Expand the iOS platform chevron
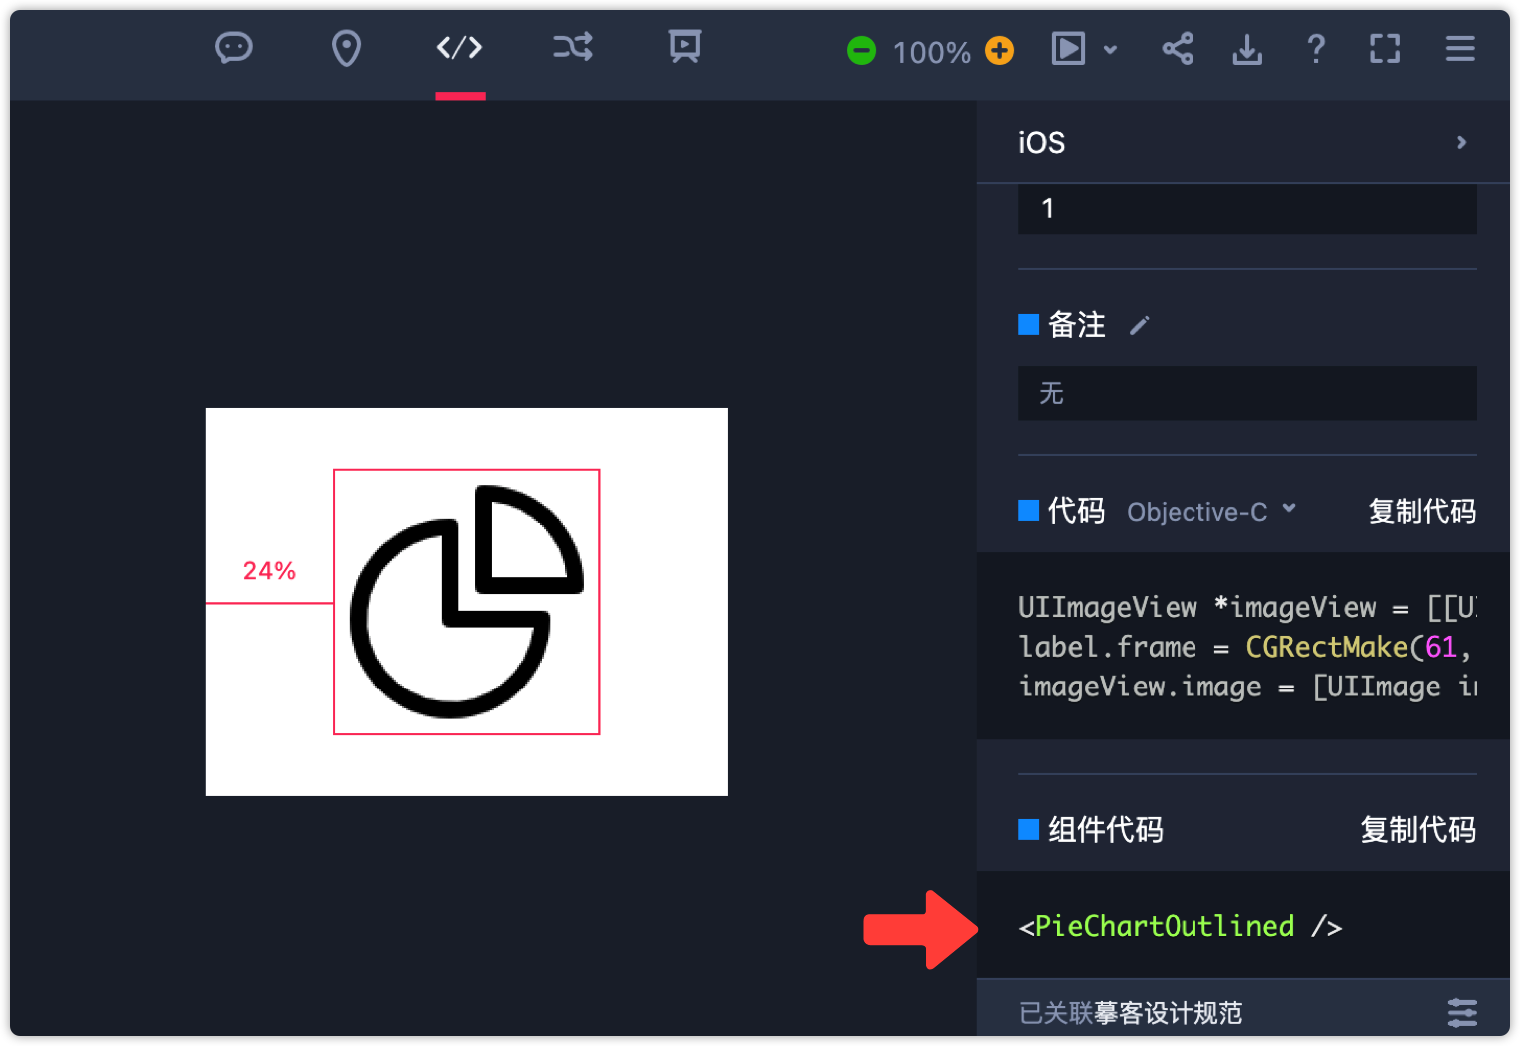1520x1046 pixels. click(x=1462, y=142)
